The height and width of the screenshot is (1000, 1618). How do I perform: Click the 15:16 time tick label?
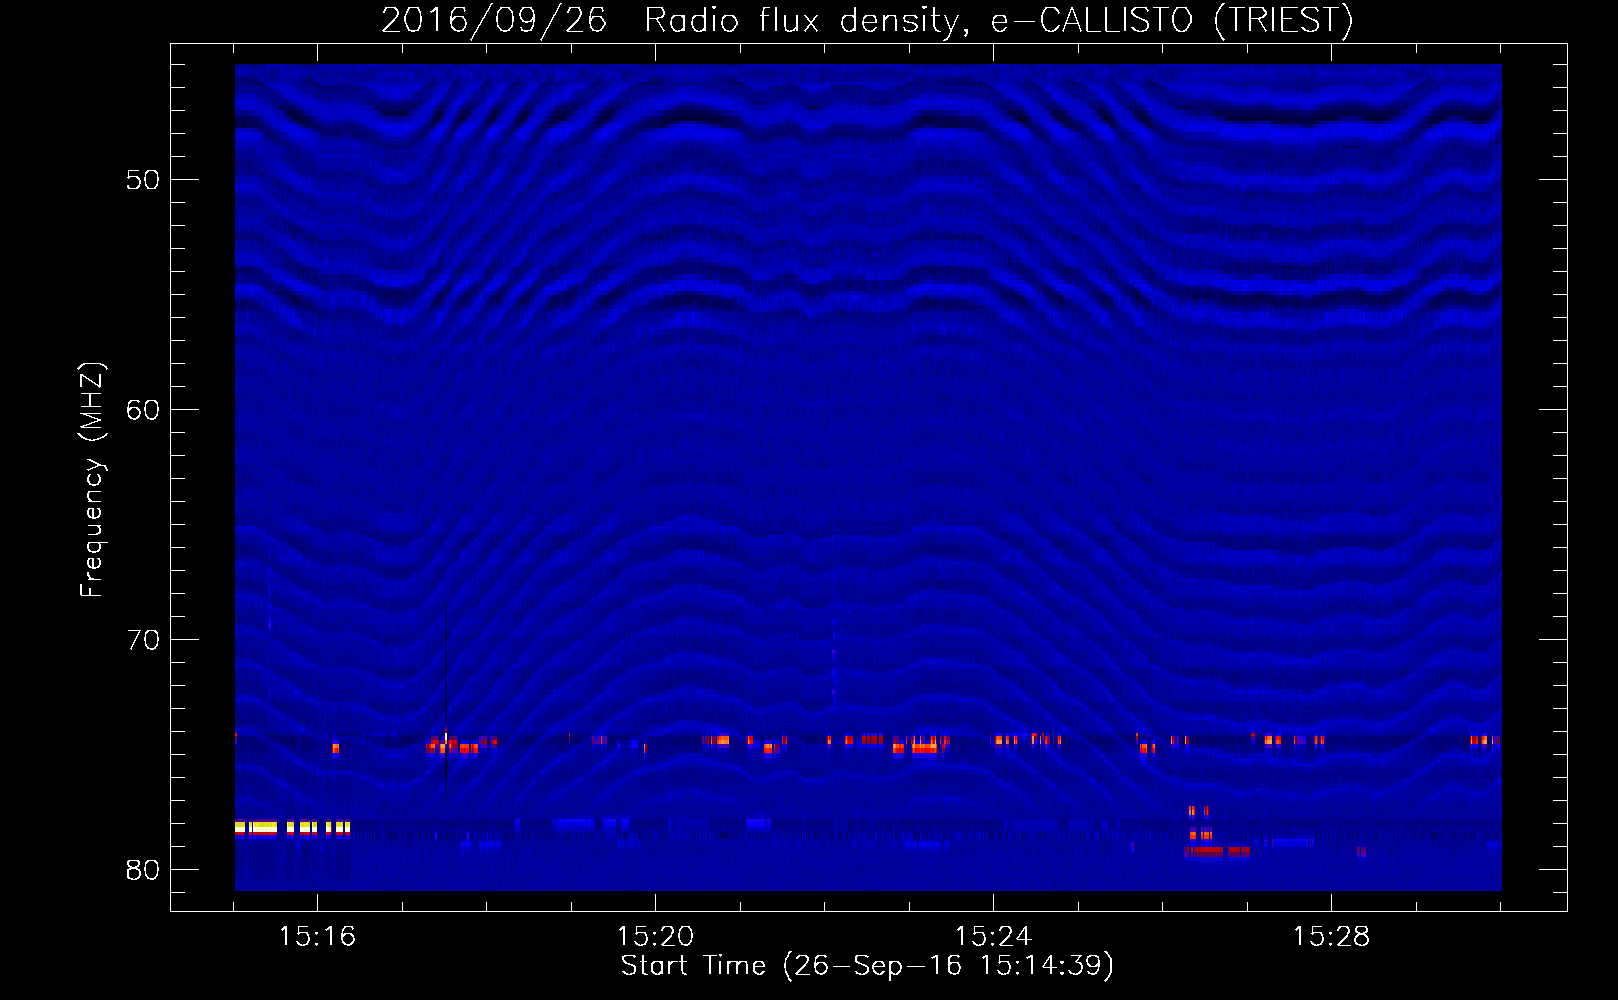click(x=317, y=937)
